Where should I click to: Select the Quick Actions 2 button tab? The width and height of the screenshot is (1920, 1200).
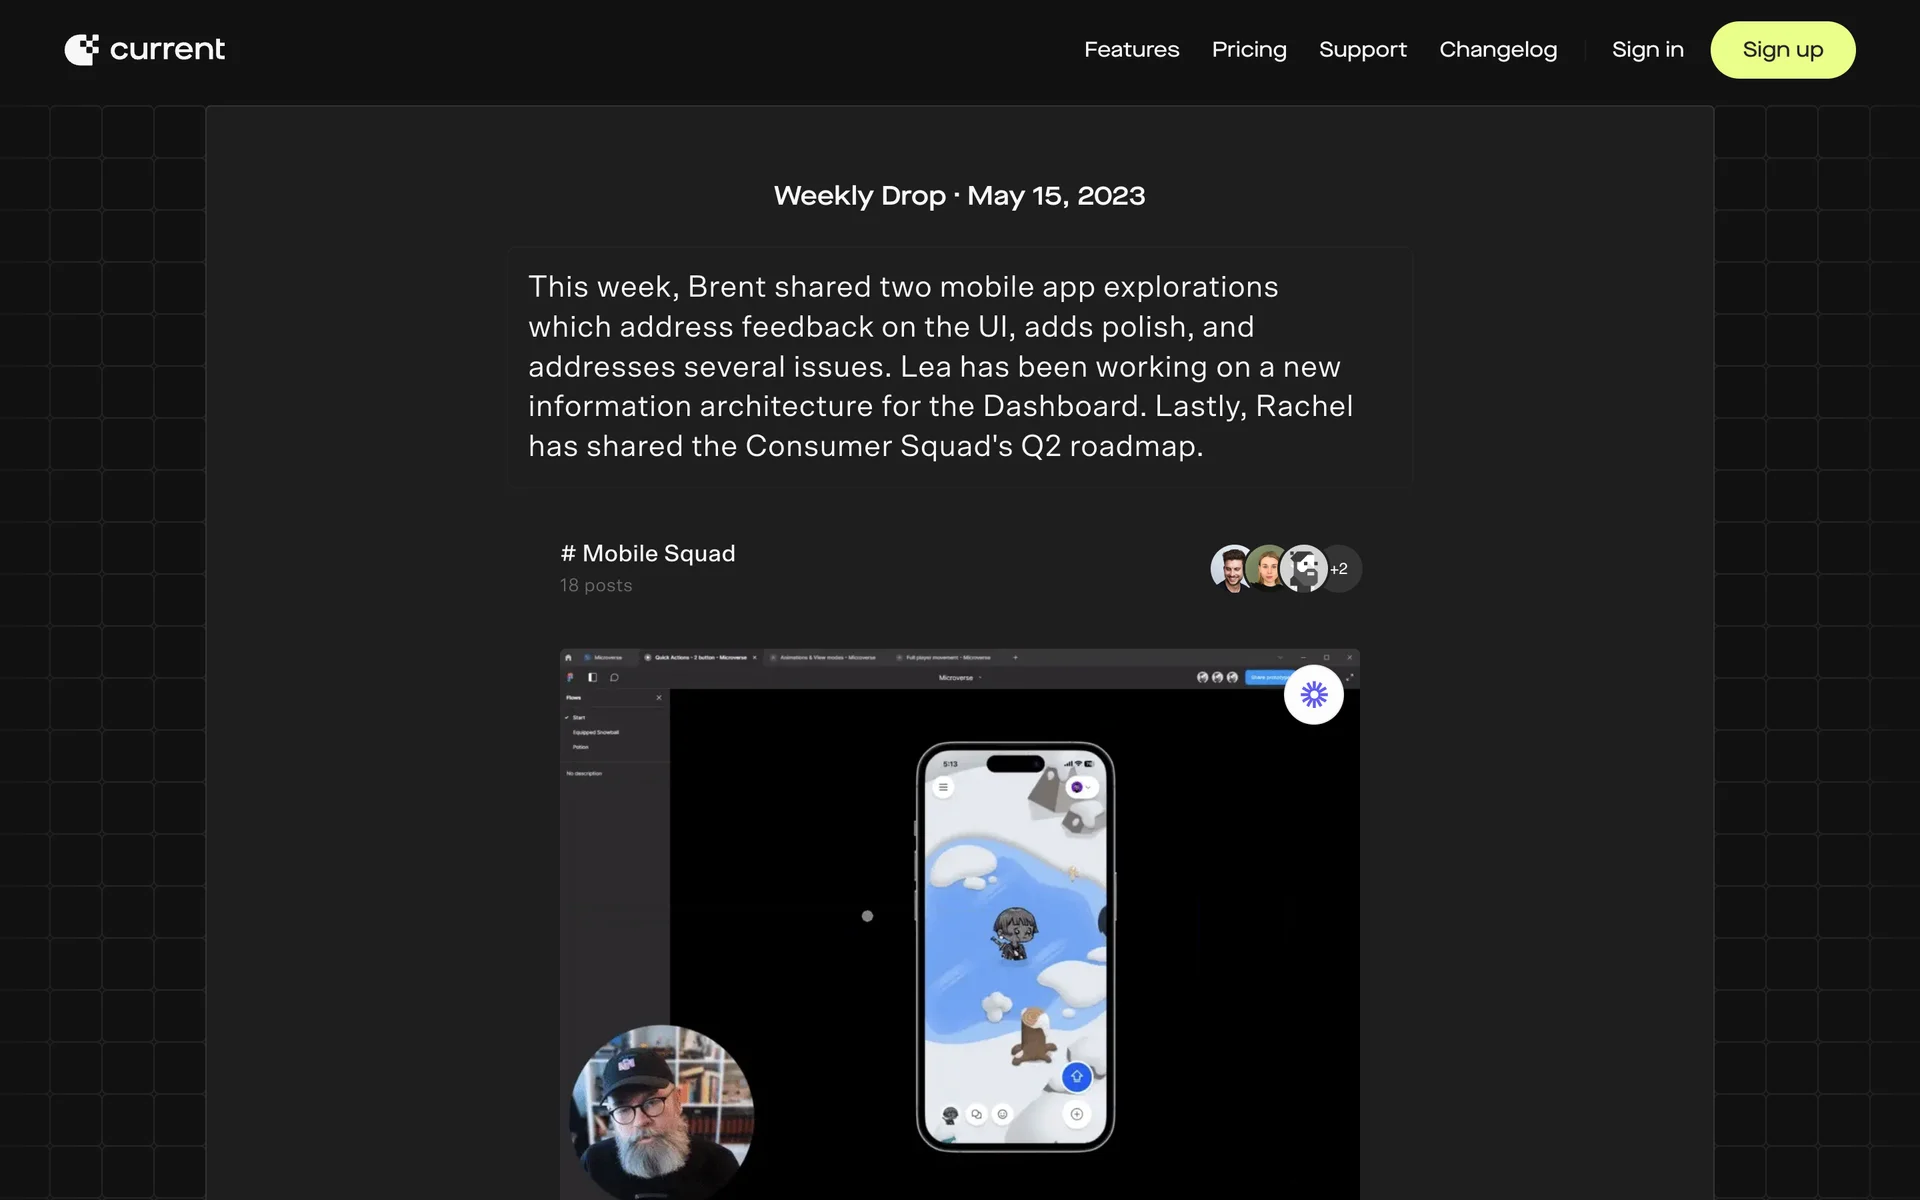701,657
